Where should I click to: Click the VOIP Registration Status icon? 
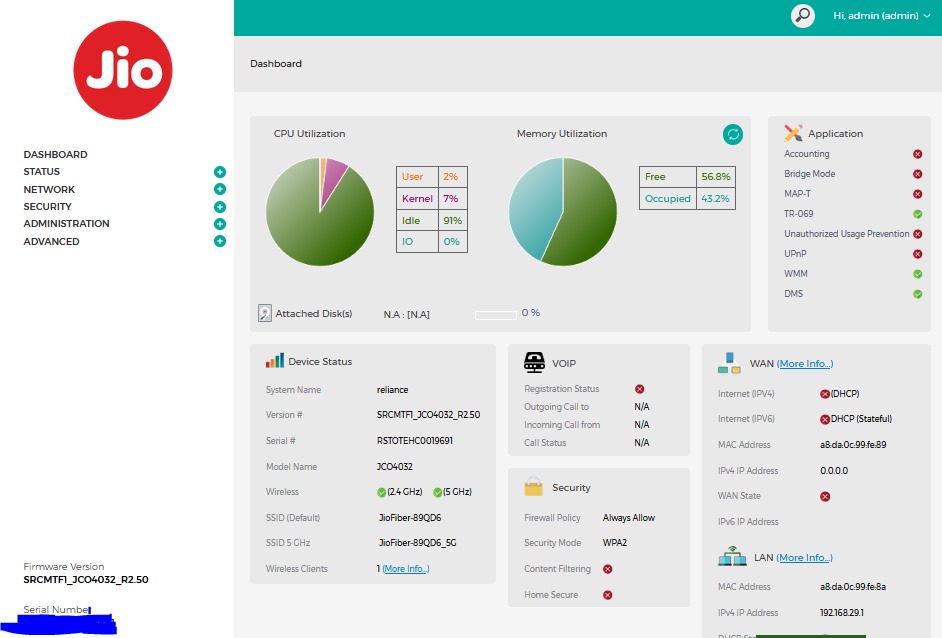point(640,389)
